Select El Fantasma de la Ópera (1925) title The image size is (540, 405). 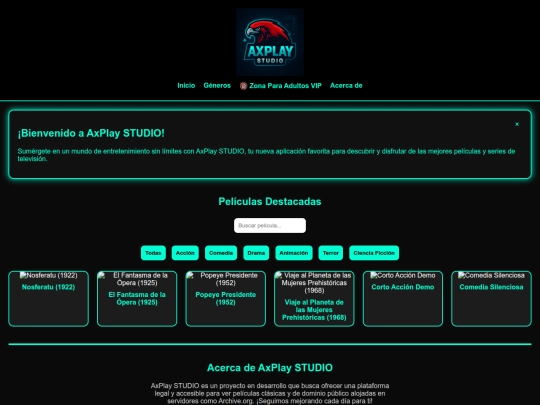click(137, 299)
